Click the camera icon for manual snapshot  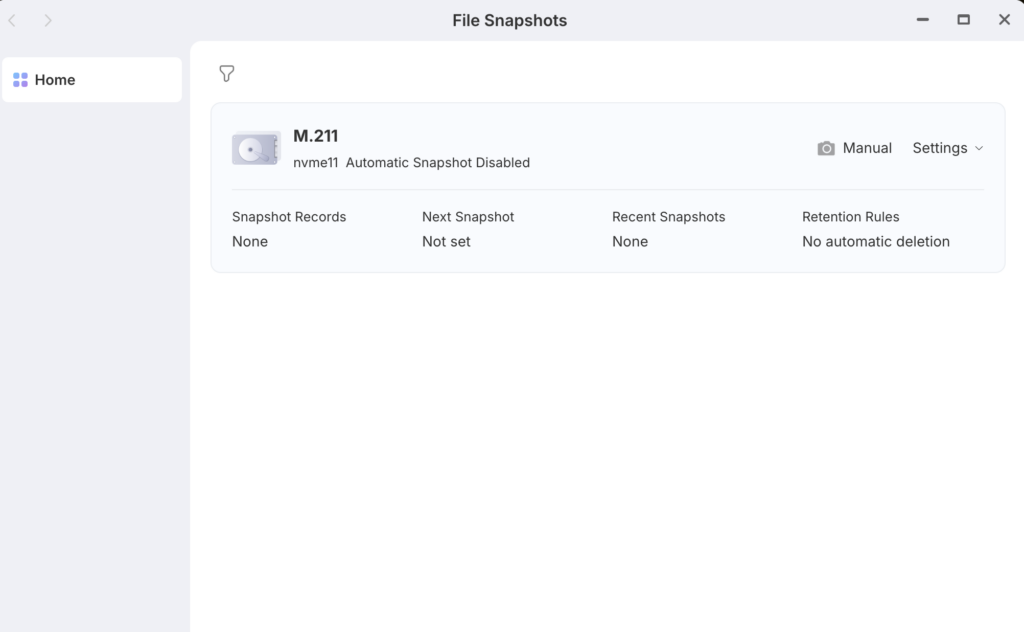826,148
